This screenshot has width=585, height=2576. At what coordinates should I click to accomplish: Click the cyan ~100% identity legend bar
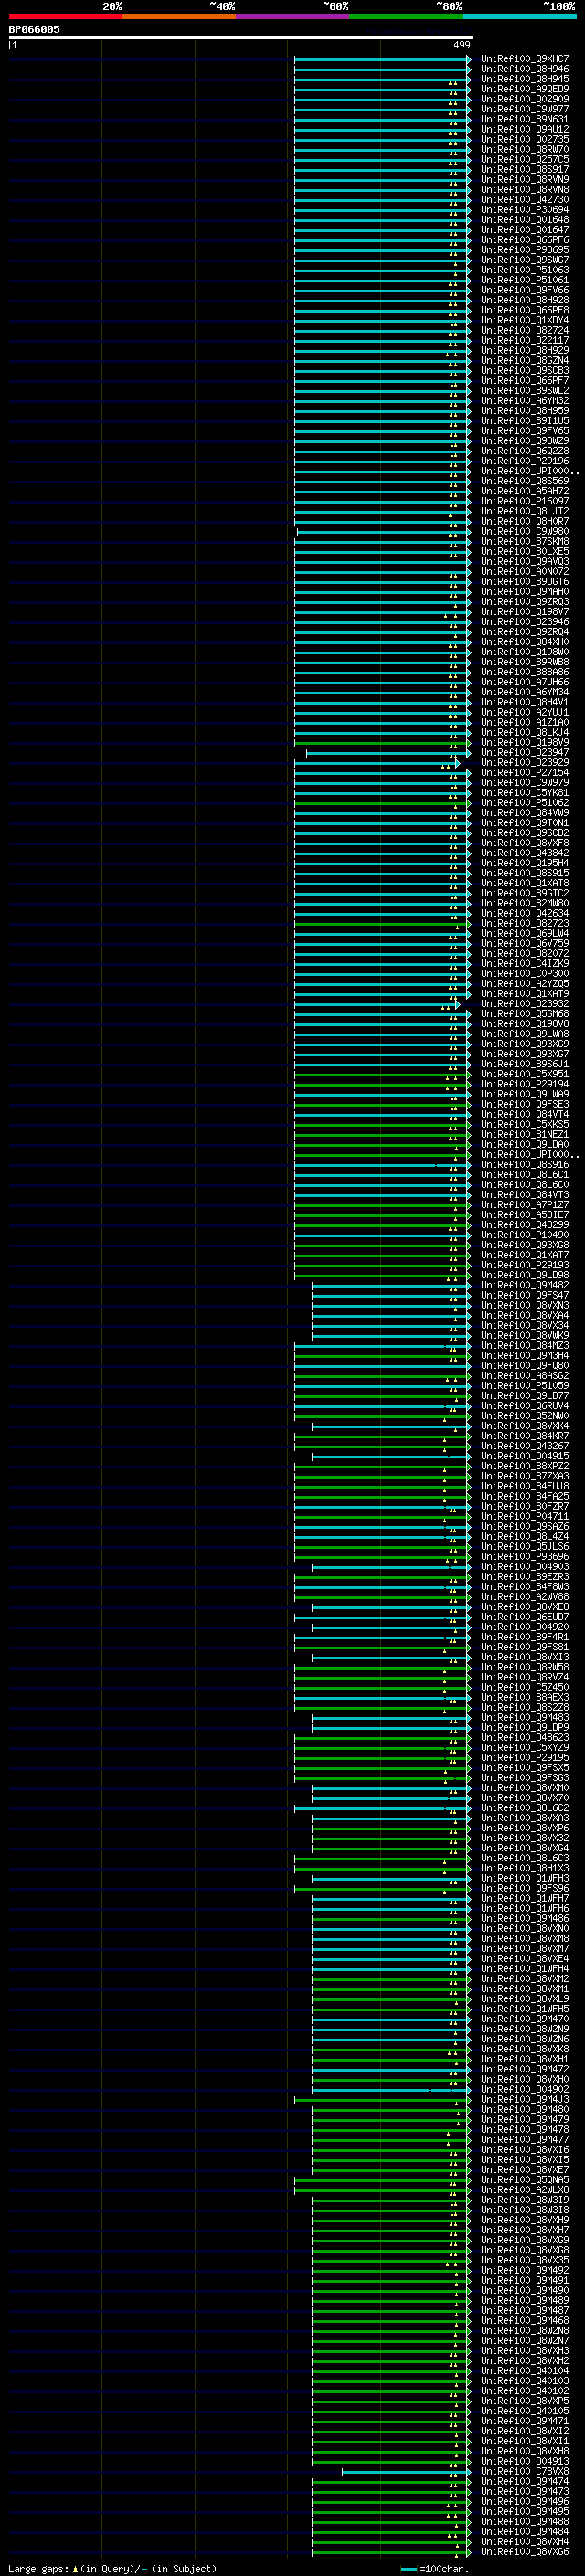pos(519,16)
